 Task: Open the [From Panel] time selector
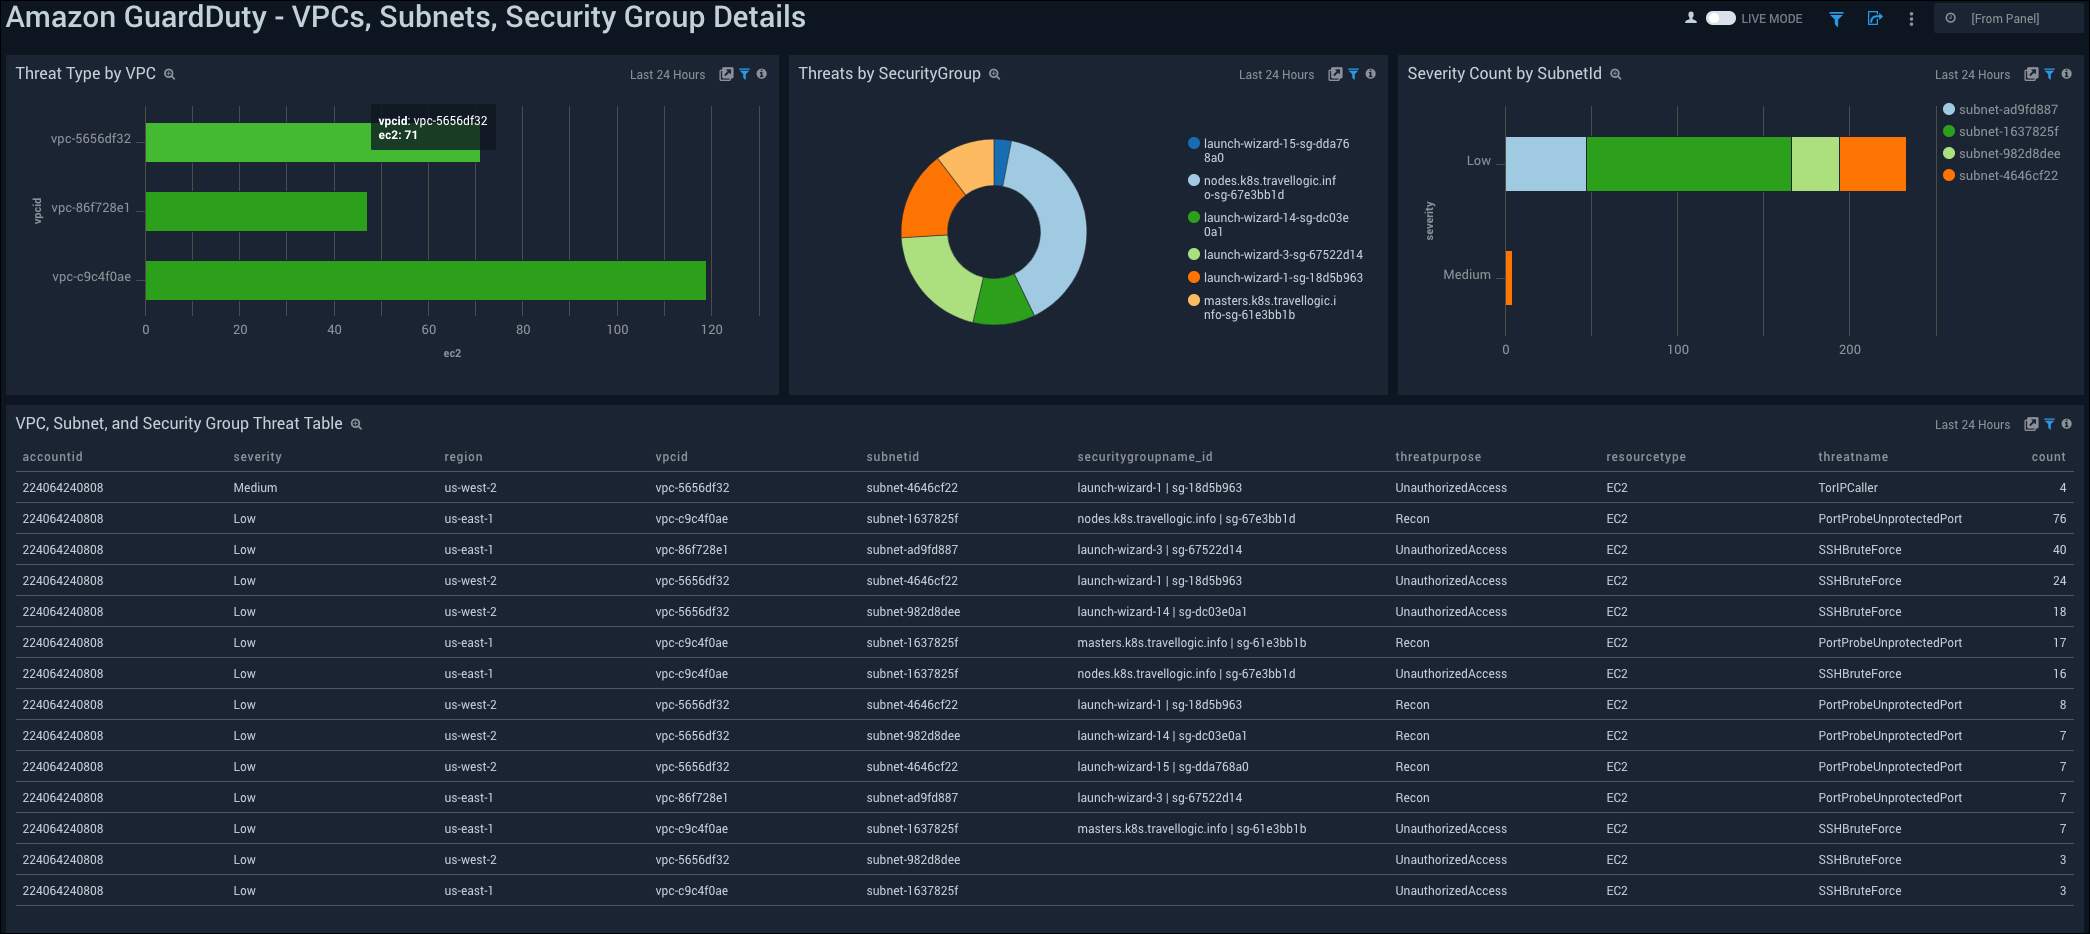[x=2008, y=18]
